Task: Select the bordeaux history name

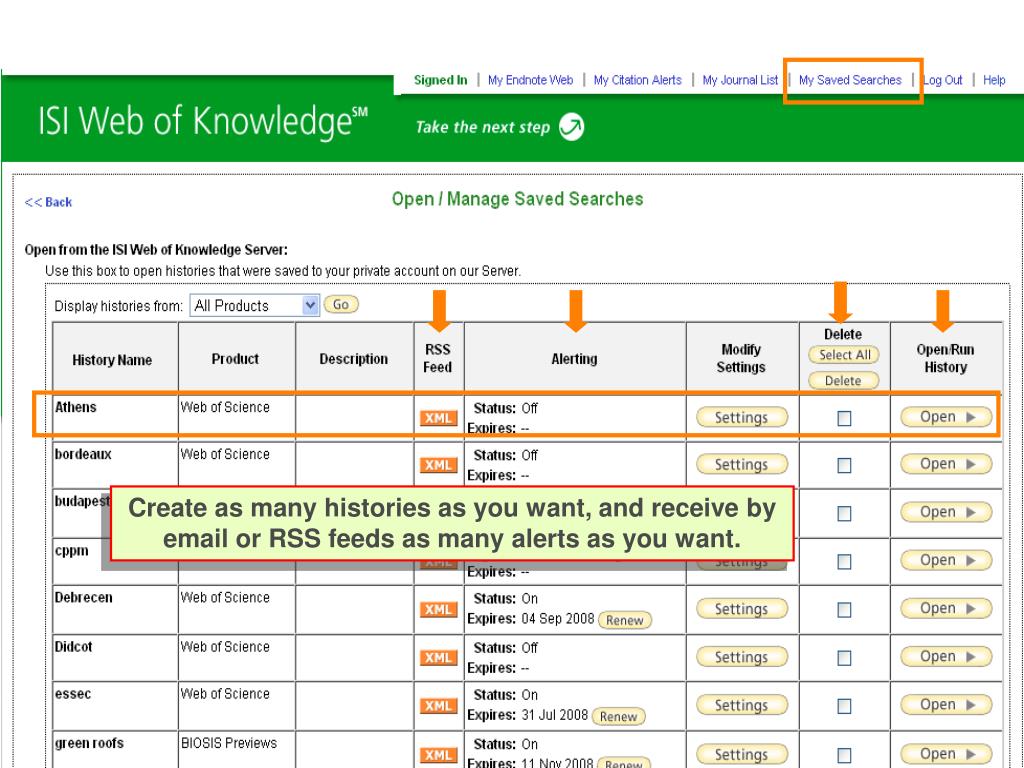Action: pos(83,455)
